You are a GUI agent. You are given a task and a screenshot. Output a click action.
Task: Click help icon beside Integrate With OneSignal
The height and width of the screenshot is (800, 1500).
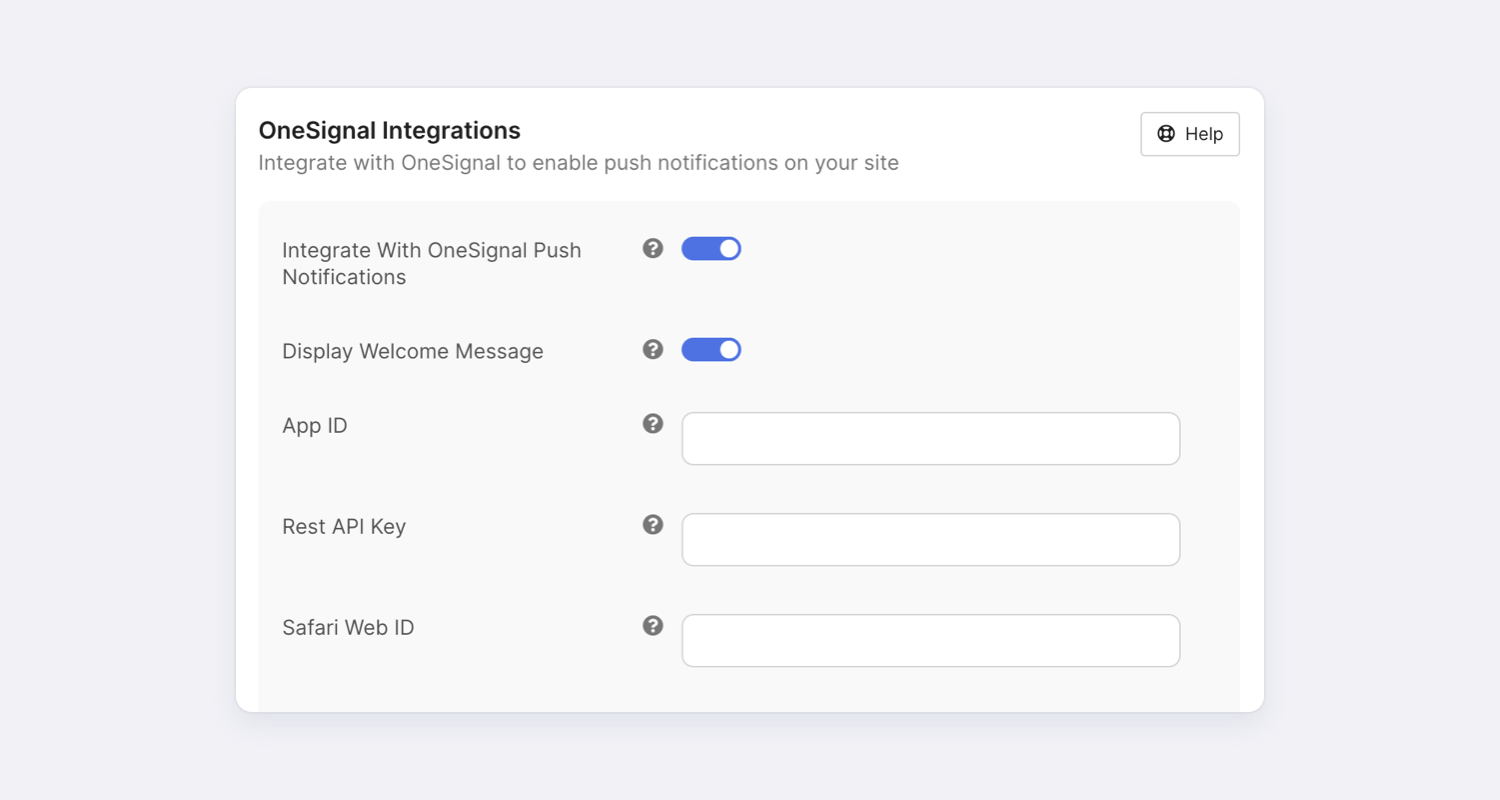[x=653, y=248]
